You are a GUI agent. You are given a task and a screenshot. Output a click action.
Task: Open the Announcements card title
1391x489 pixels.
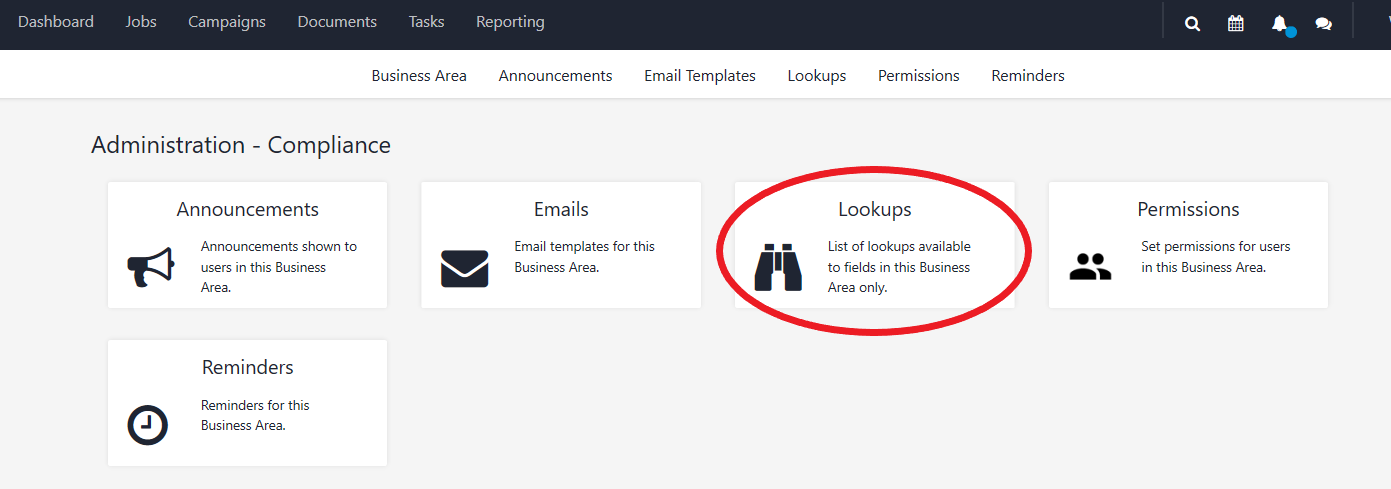(x=248, y=210)
